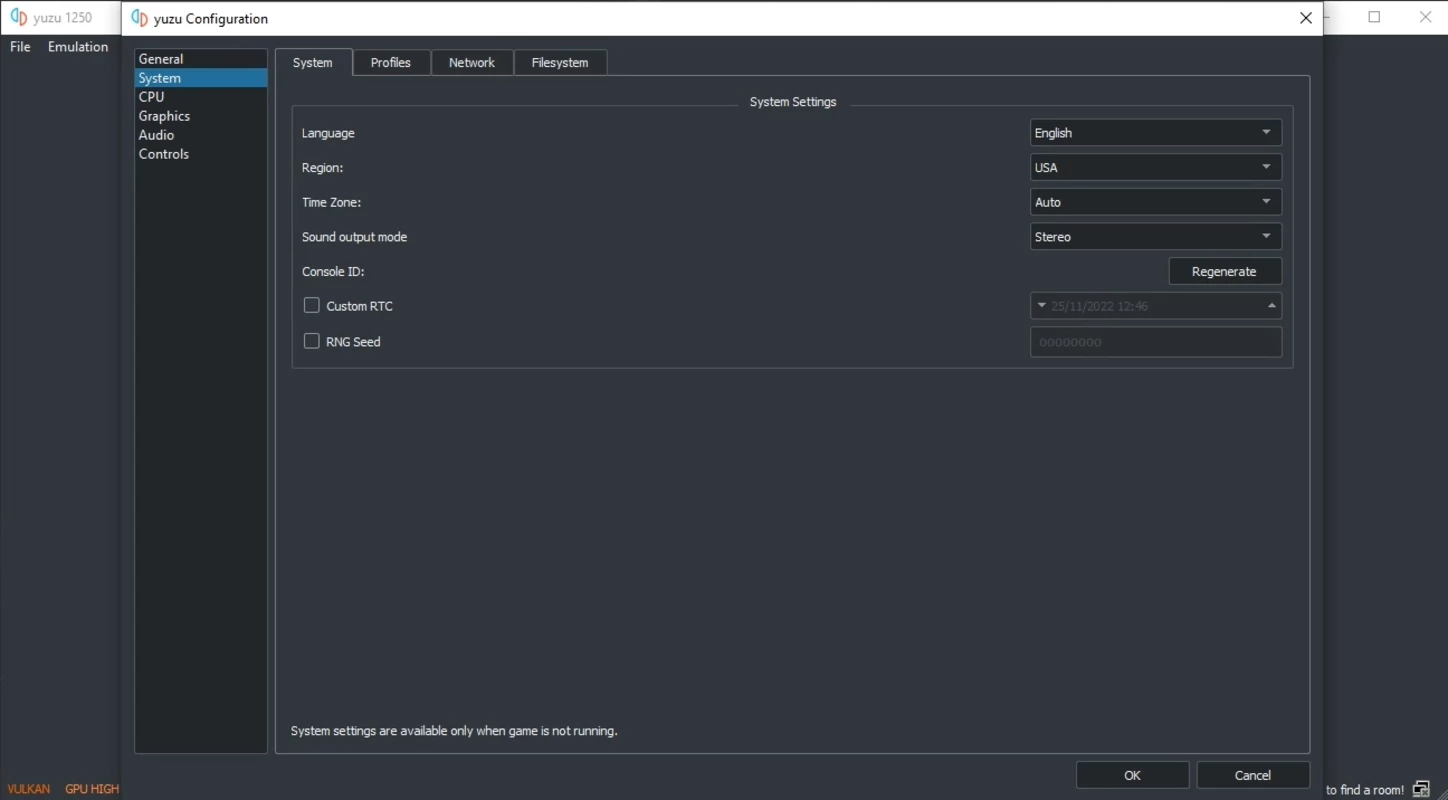The height and width of the screenshot is (800, 1448).
Task: Click the Custom RTC date down arrow
Action: pyautogui.click(x=1041, y=306)
